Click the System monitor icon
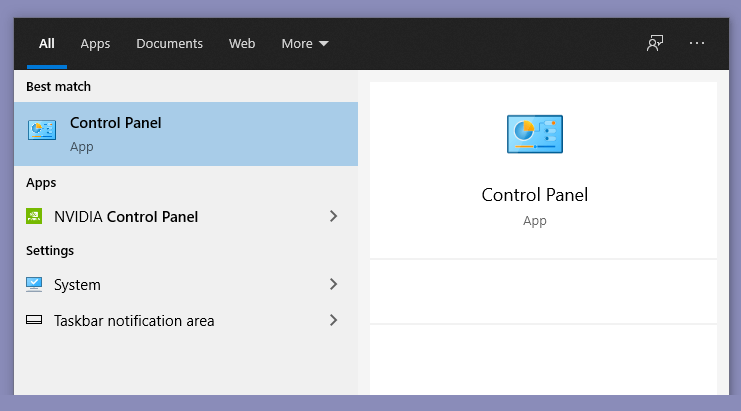The image size is (741, 411). pyautogui.click(x=34, y=284)
